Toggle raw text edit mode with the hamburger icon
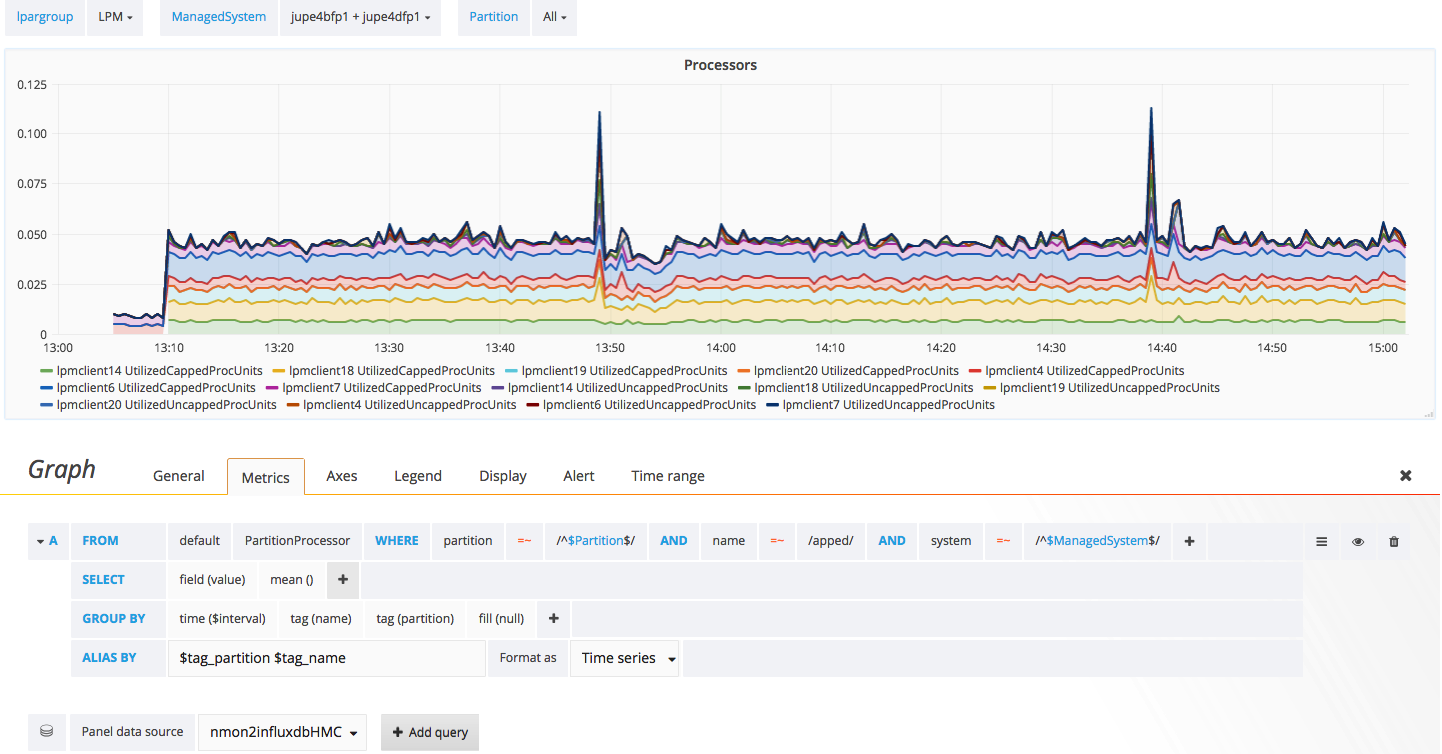The height and width of the screenshot is (754, 1442). click(x=1321, y=541)
